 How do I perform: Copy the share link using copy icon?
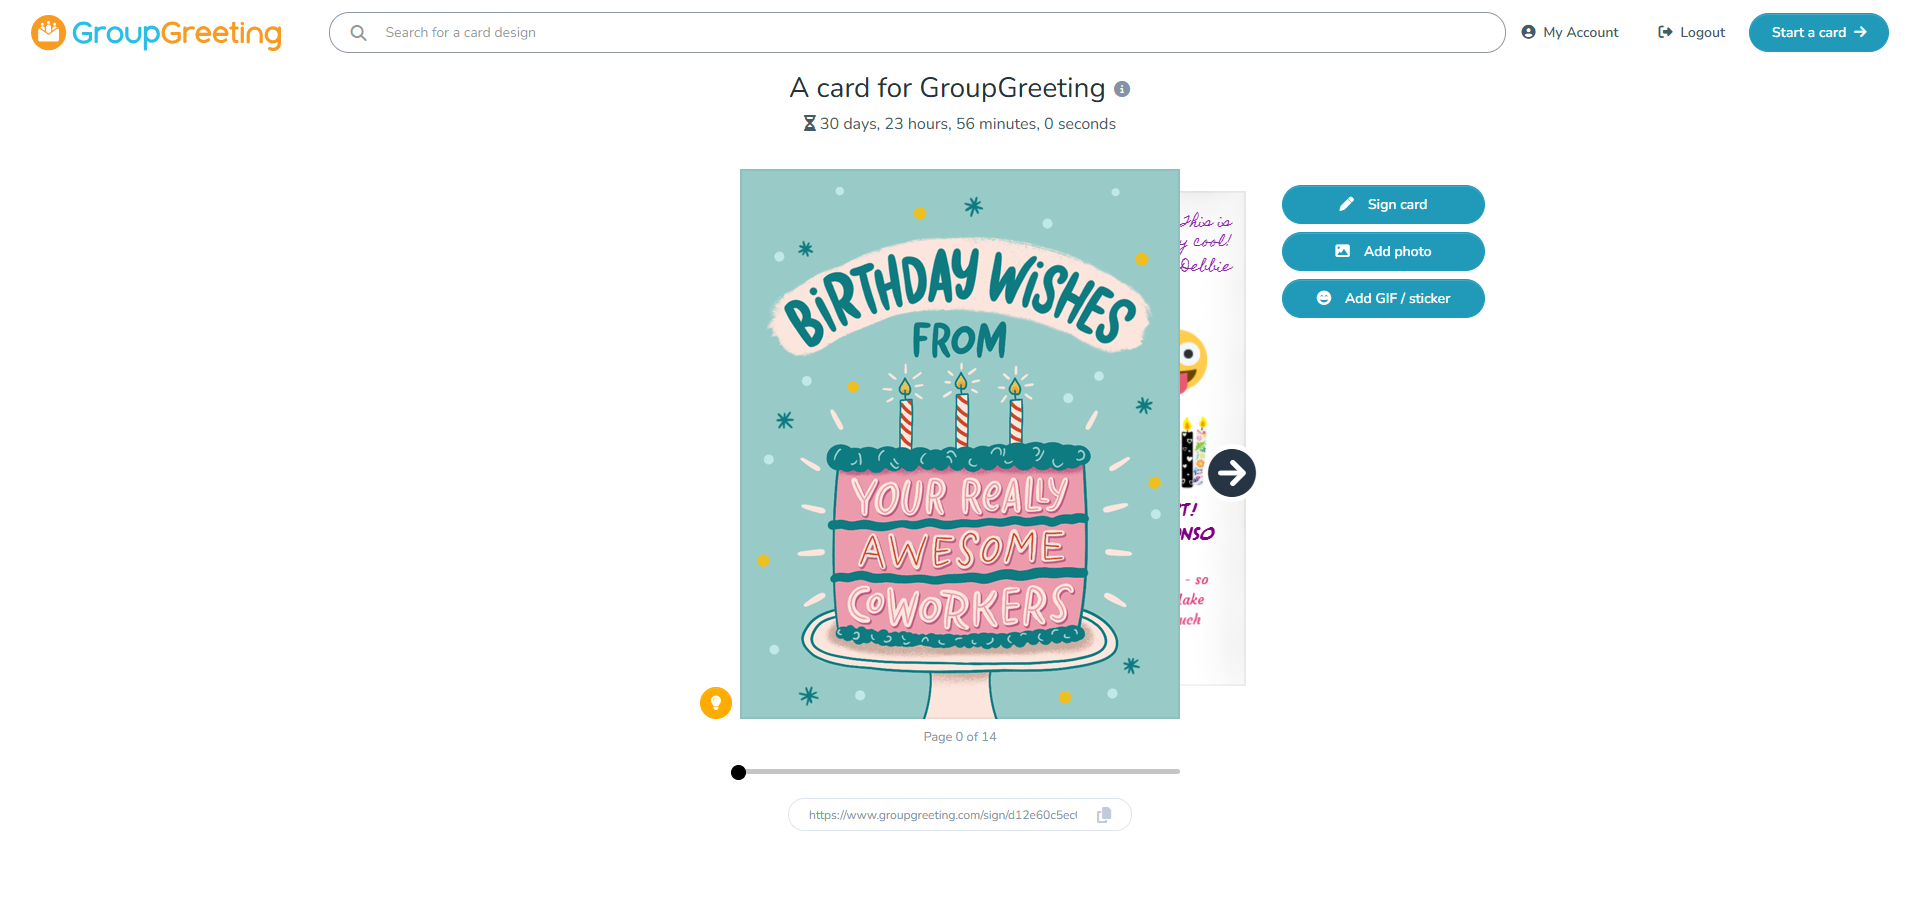1104,815
